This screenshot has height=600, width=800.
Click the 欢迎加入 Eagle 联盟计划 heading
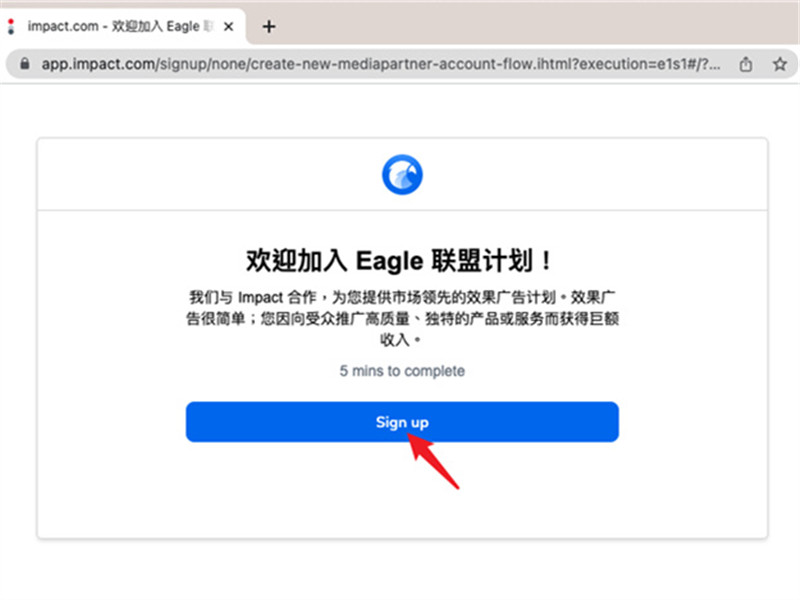[x=399, y=261]
